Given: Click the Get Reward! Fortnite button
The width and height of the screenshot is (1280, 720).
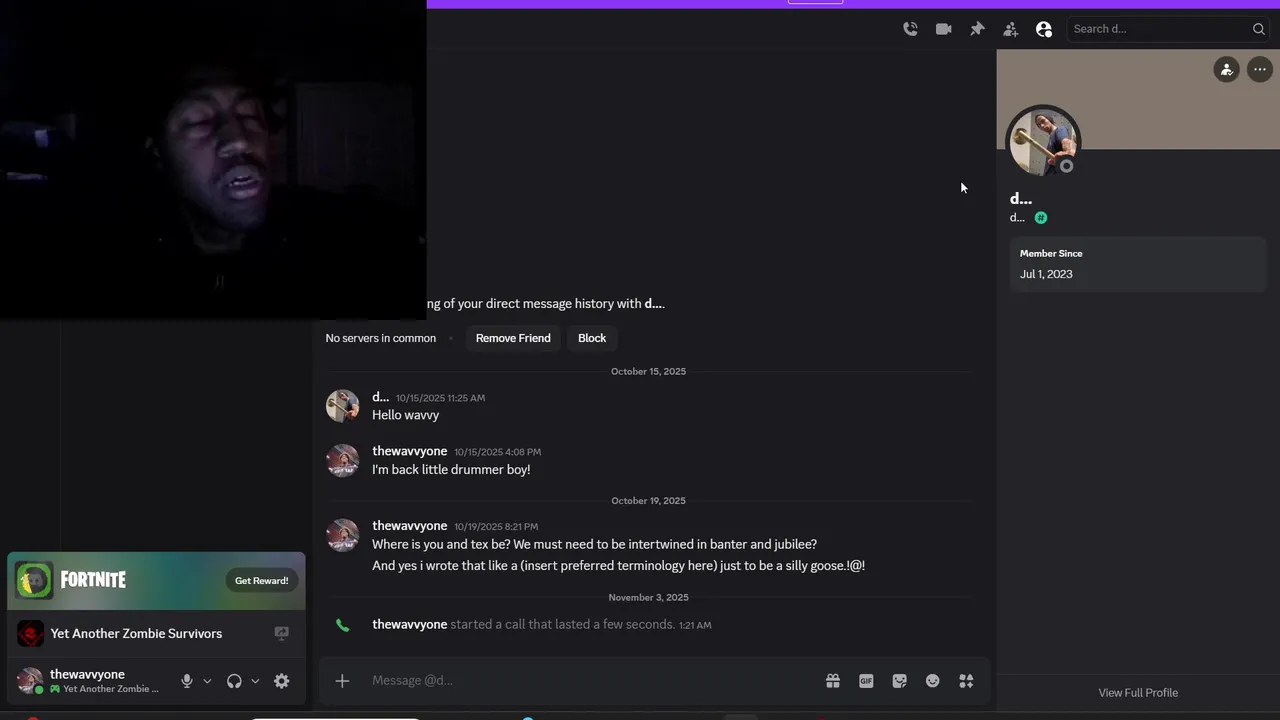Looking at the screenshot, I should (x=261, y=581).
